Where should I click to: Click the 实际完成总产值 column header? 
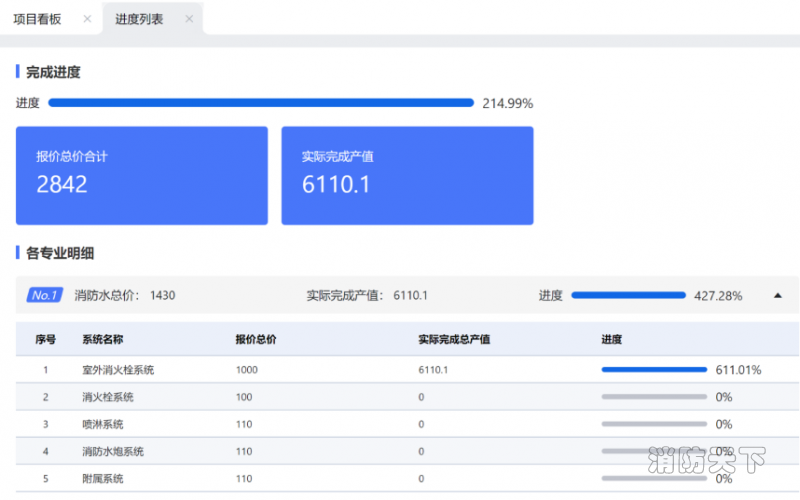pyautogui.click(x=454, y=340)
